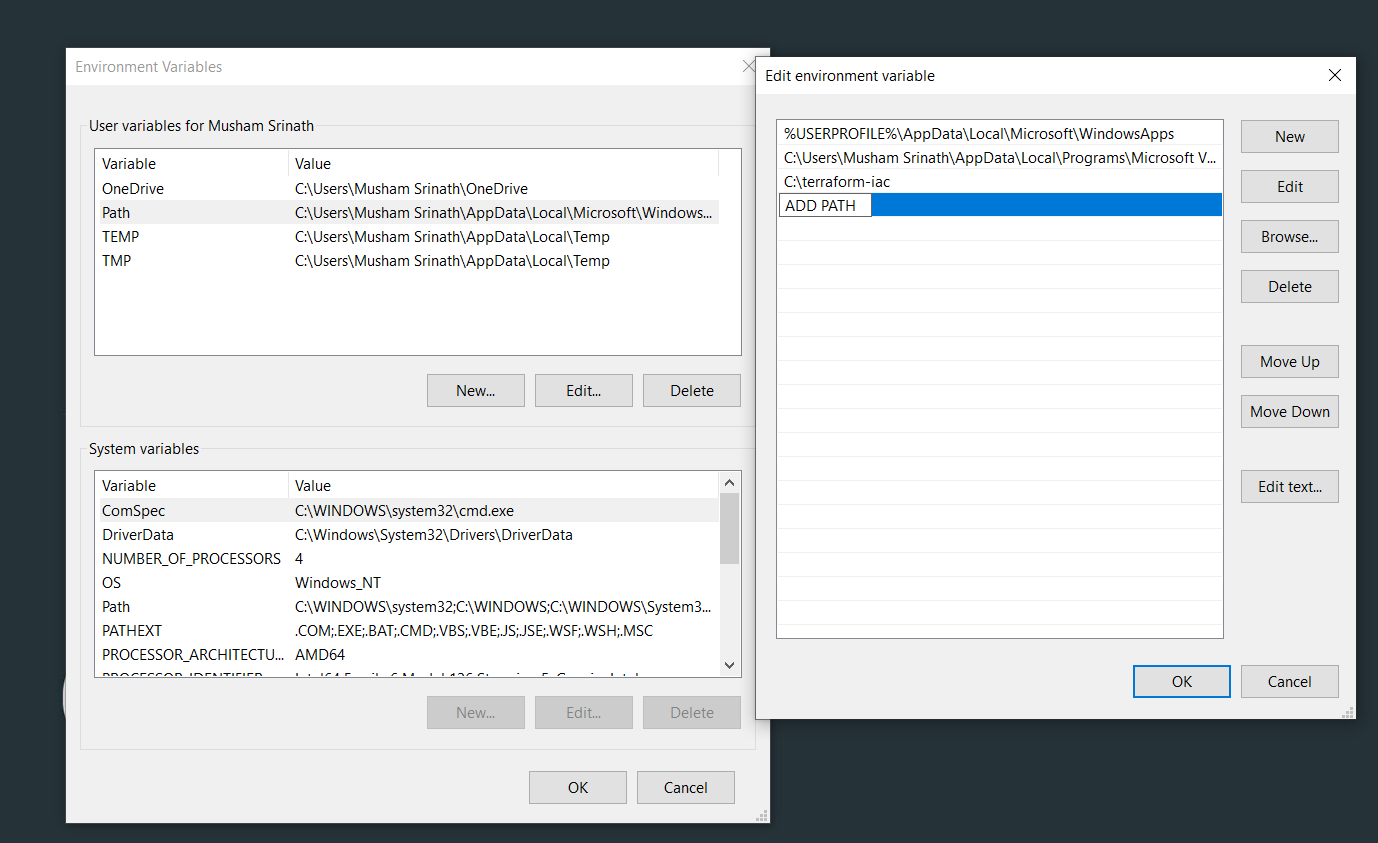The image size is (1378, 843).
Task: Click the Browse... button
Action: point(1289,237)
